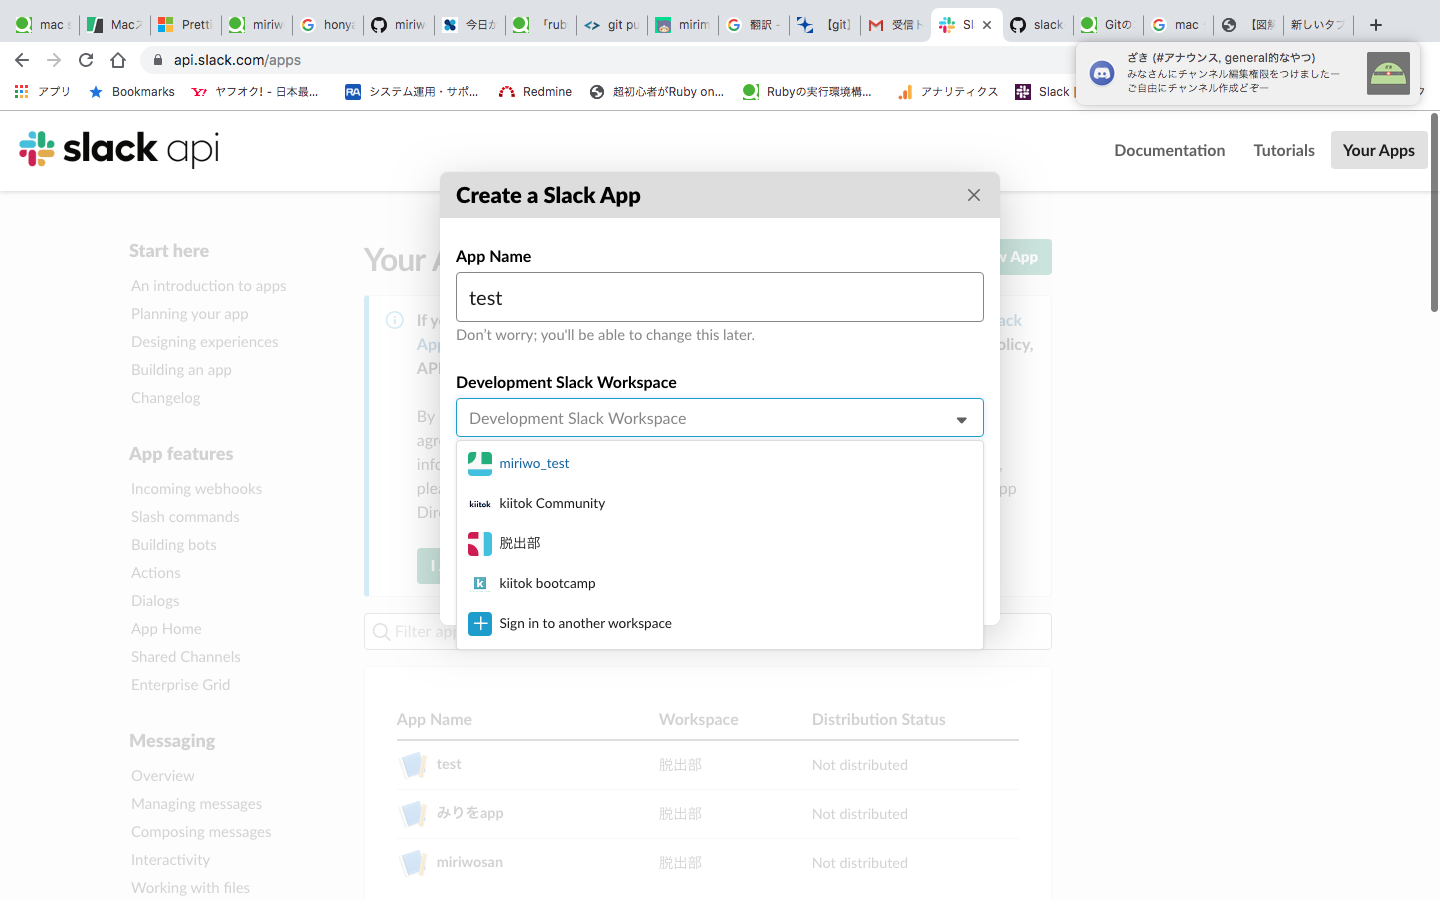The height and width of the screenshot is (900, 1440).
Task: Open the Documentation page
Action: (1169, 150)
